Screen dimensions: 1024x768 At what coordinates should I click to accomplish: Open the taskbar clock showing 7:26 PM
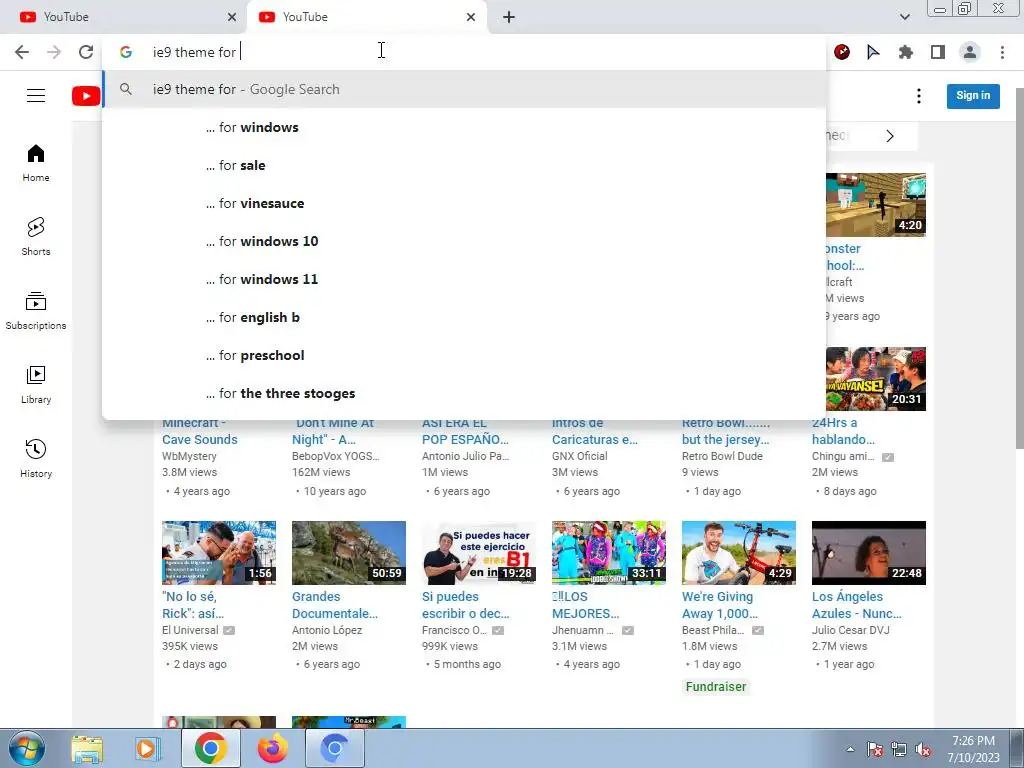pyautogui.click(x=973, y=749)
